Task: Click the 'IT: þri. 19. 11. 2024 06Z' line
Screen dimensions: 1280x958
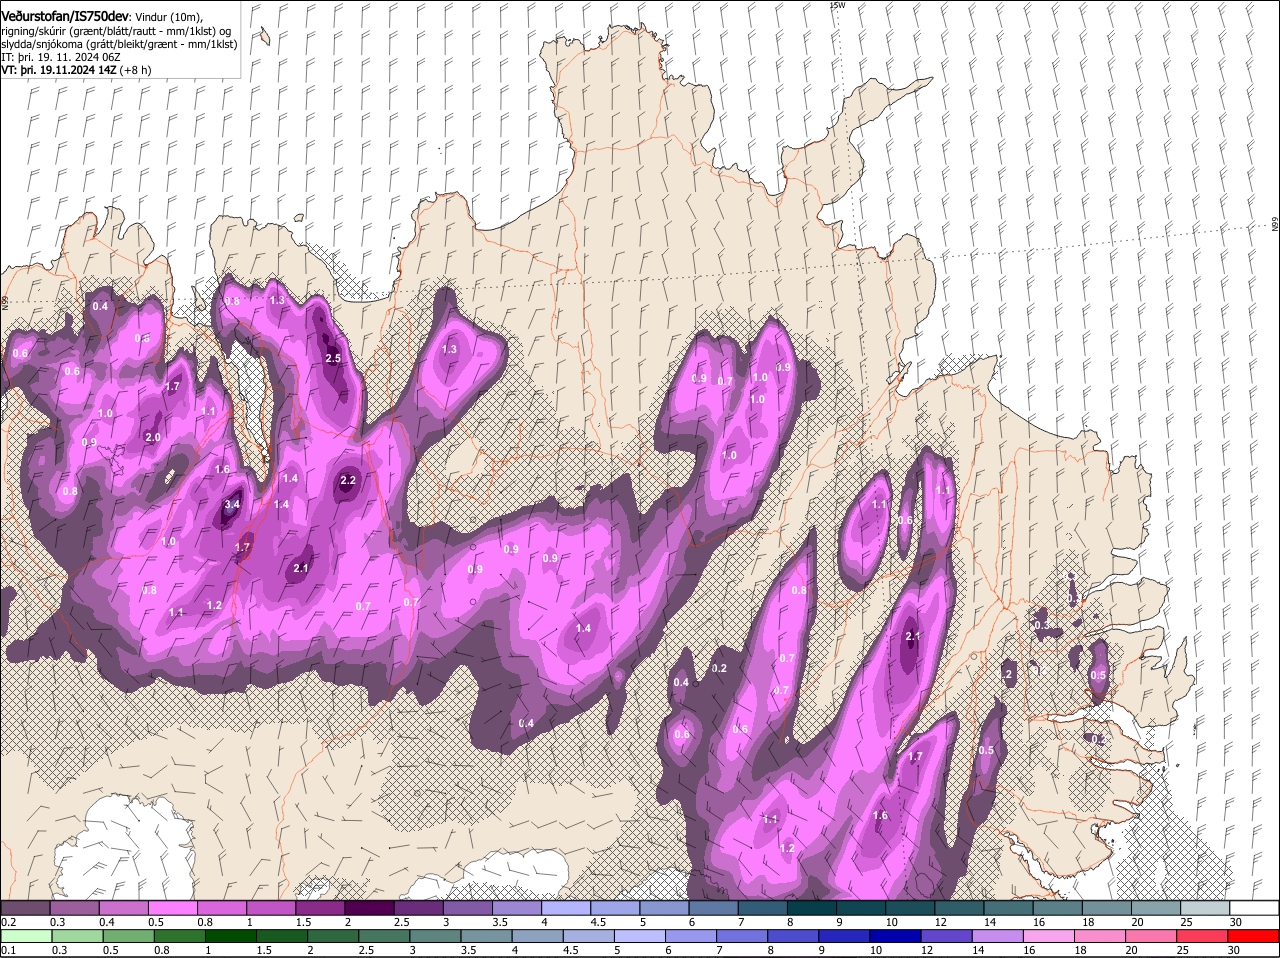Action: click(x=61, y=57)
